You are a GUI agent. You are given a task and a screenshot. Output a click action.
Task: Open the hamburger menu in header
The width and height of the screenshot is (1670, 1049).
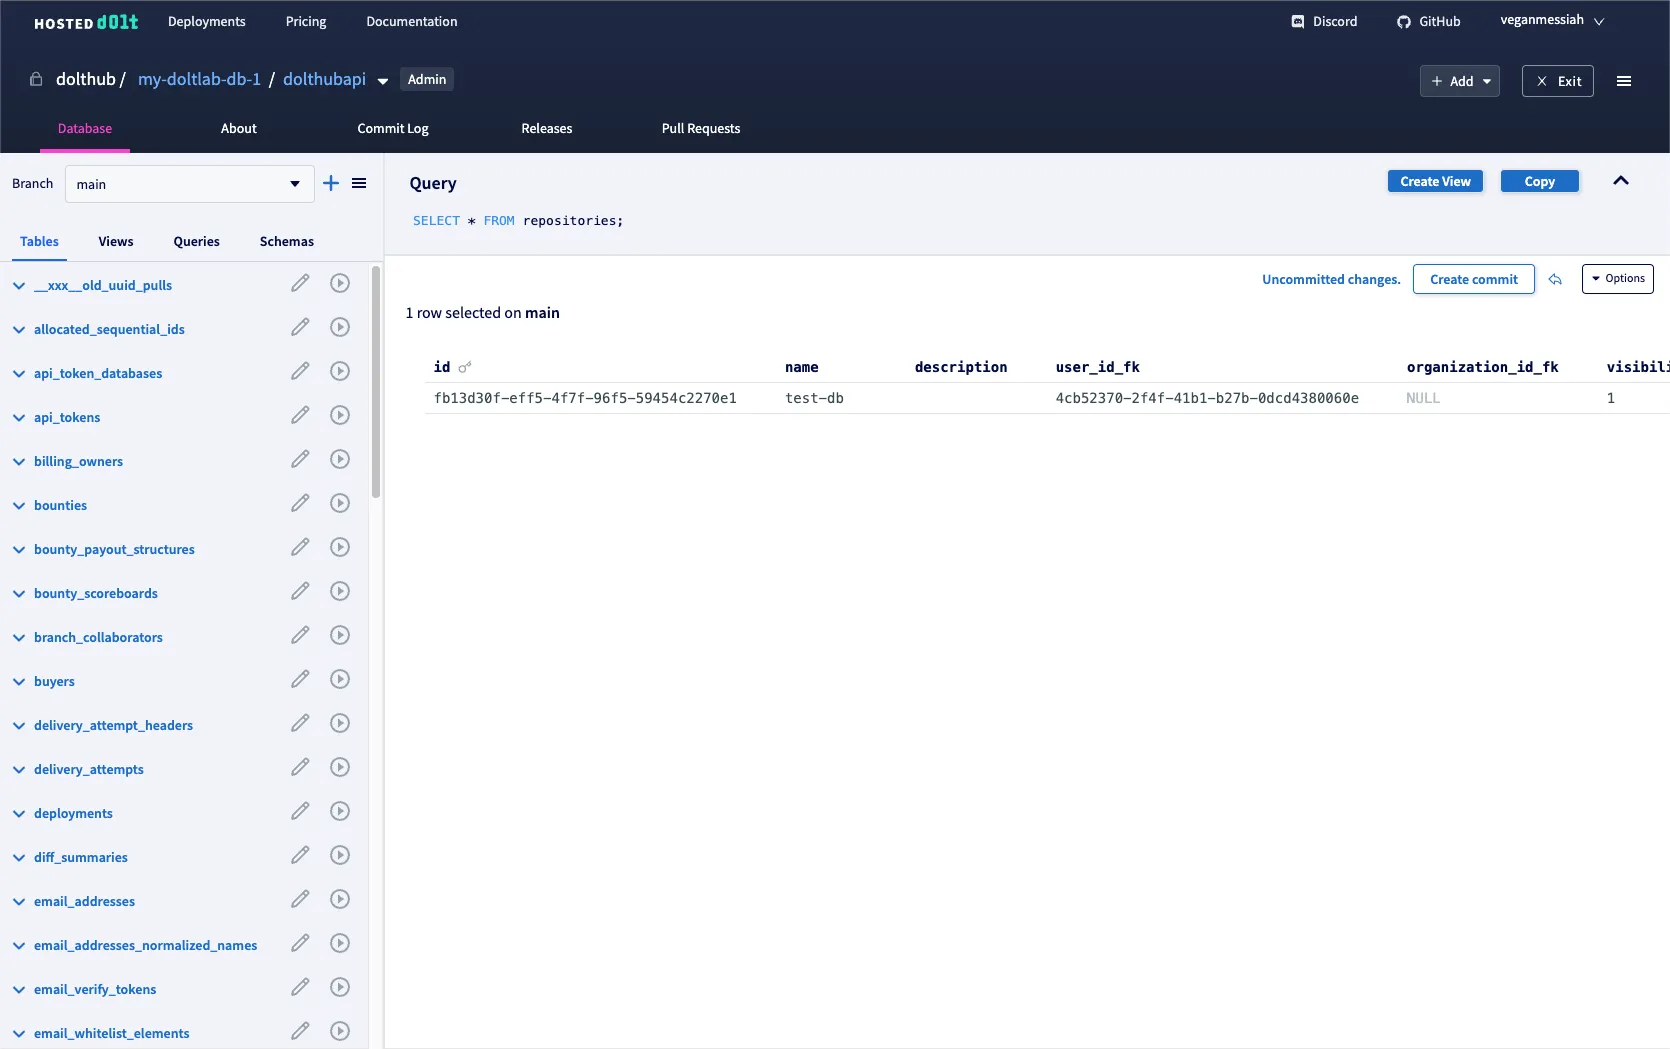click(x=1624, y=81)
